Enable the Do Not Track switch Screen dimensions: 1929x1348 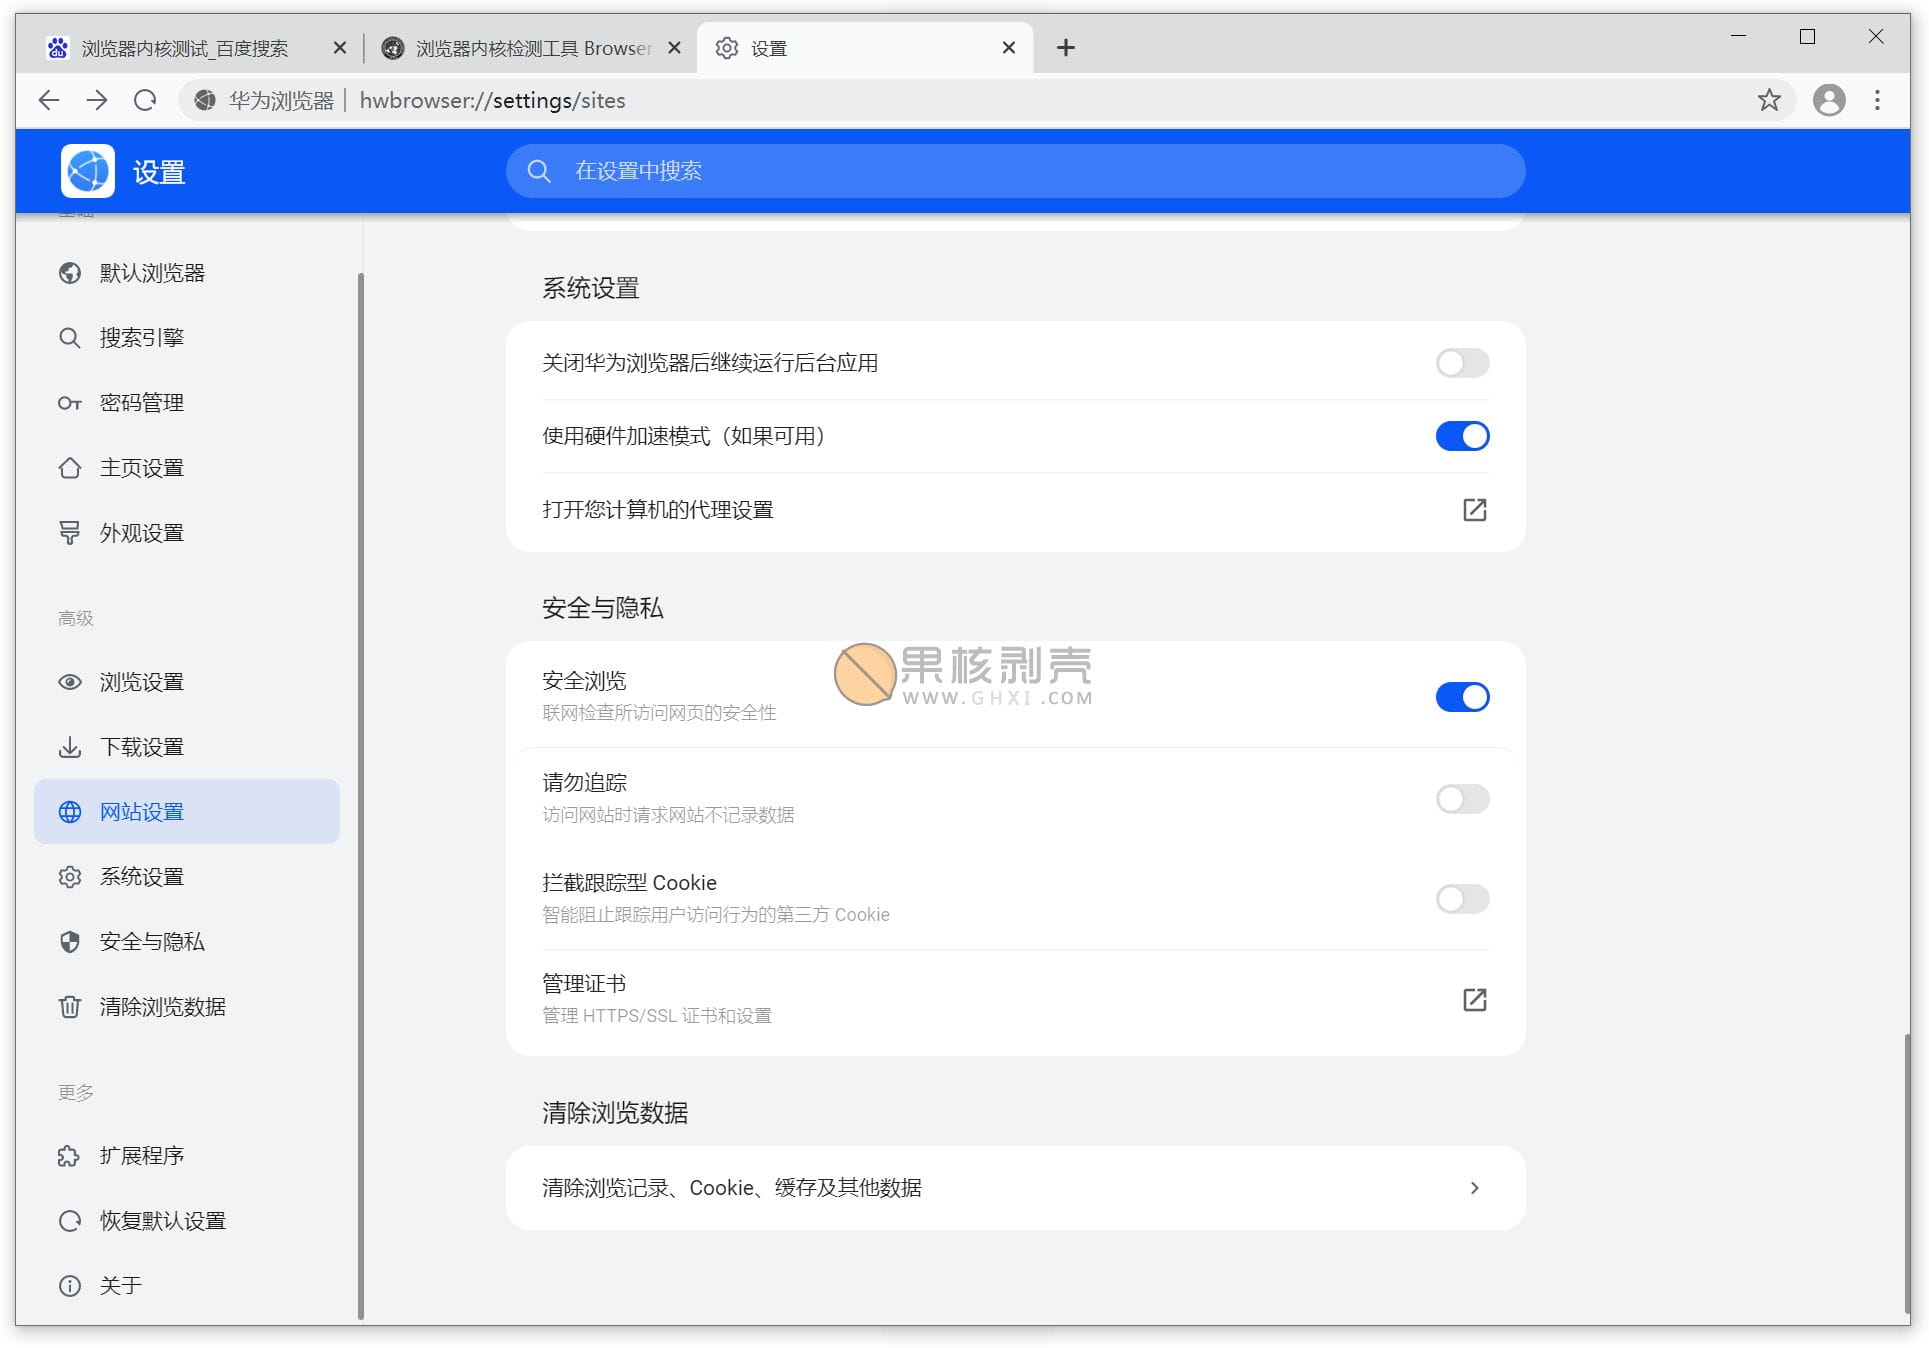[1462, 799]
